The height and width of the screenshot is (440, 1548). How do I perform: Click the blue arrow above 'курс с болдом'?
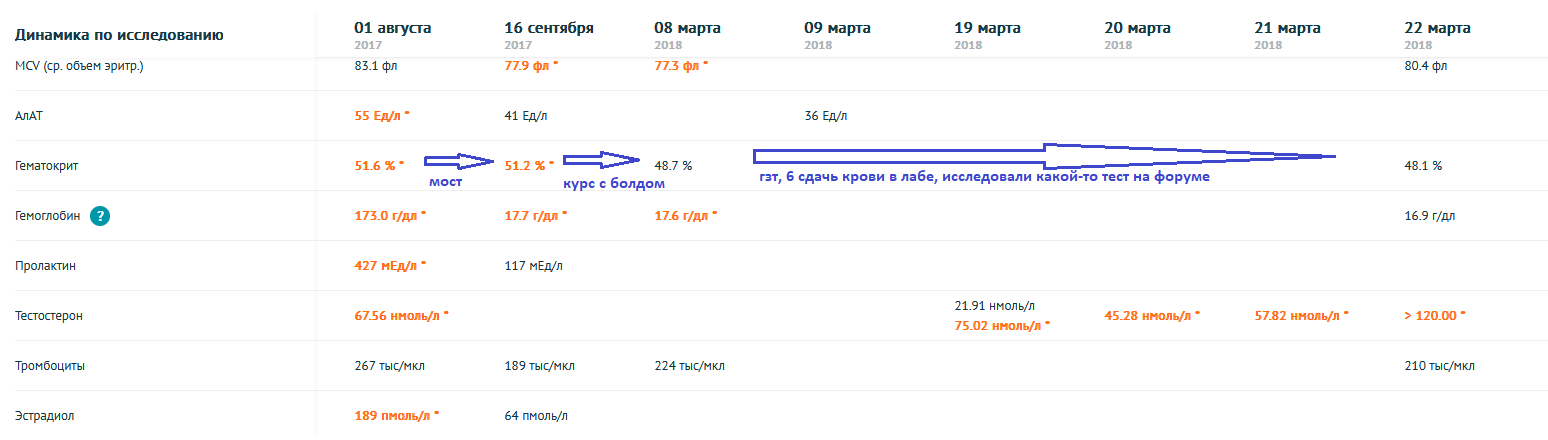600,160
